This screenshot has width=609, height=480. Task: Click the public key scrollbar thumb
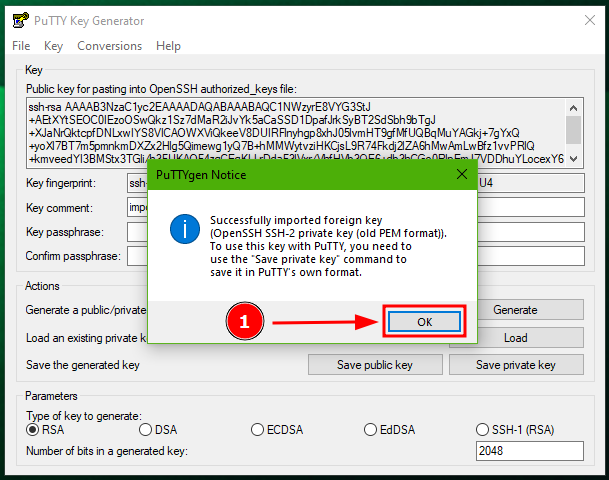pyautogui.click(x=573, y=130)
